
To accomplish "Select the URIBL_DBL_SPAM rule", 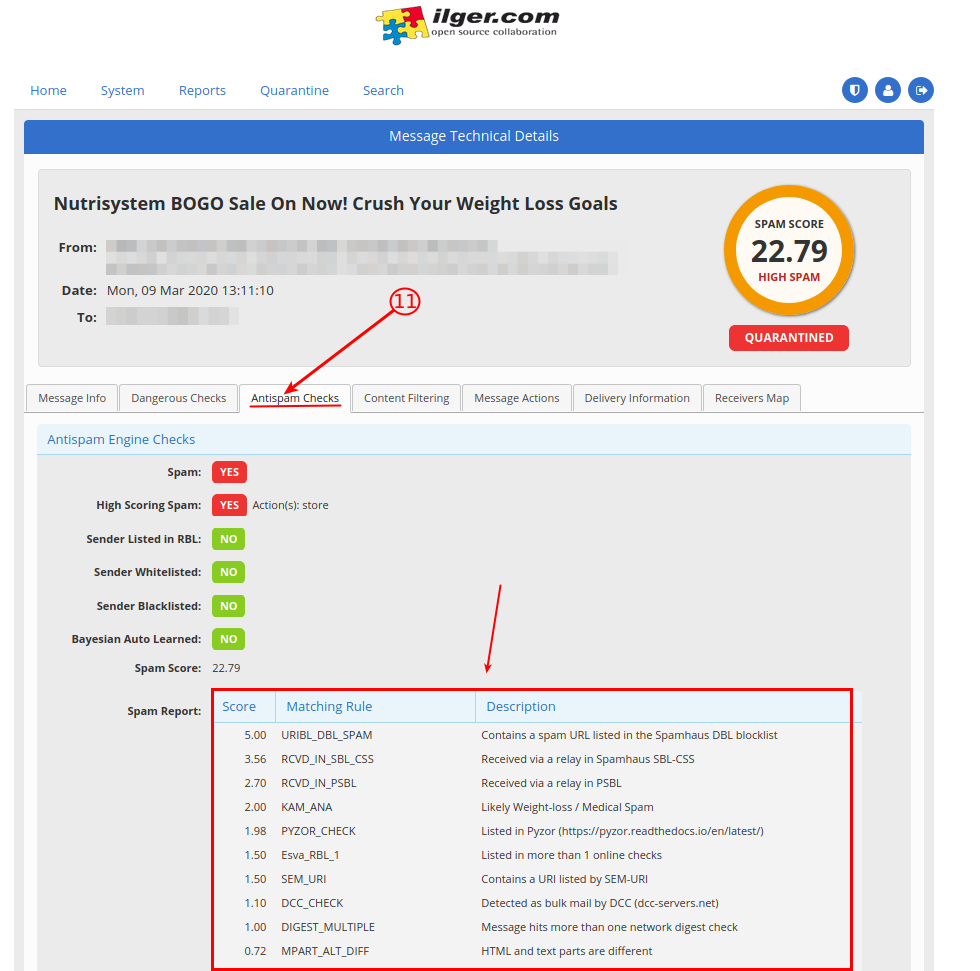I will pos(326,735).
